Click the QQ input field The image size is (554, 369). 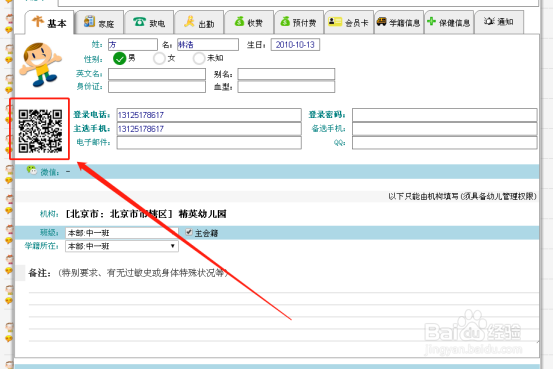[x=444, y=142]
